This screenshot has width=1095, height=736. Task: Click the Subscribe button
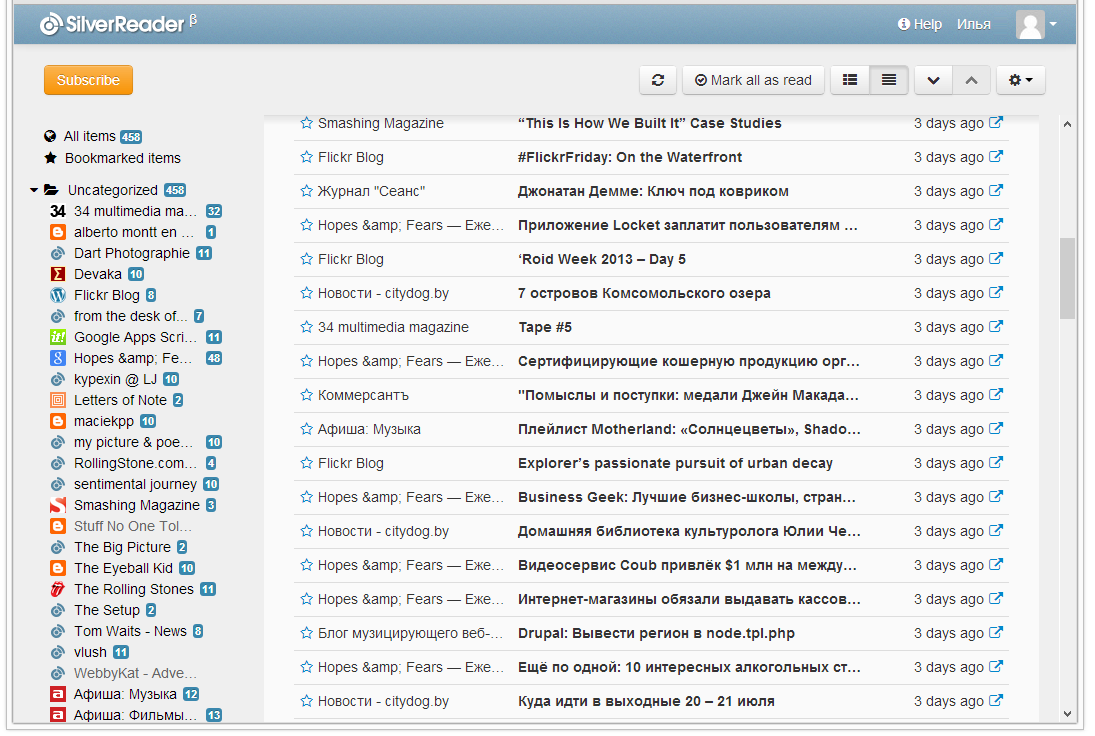pos(88,80)
